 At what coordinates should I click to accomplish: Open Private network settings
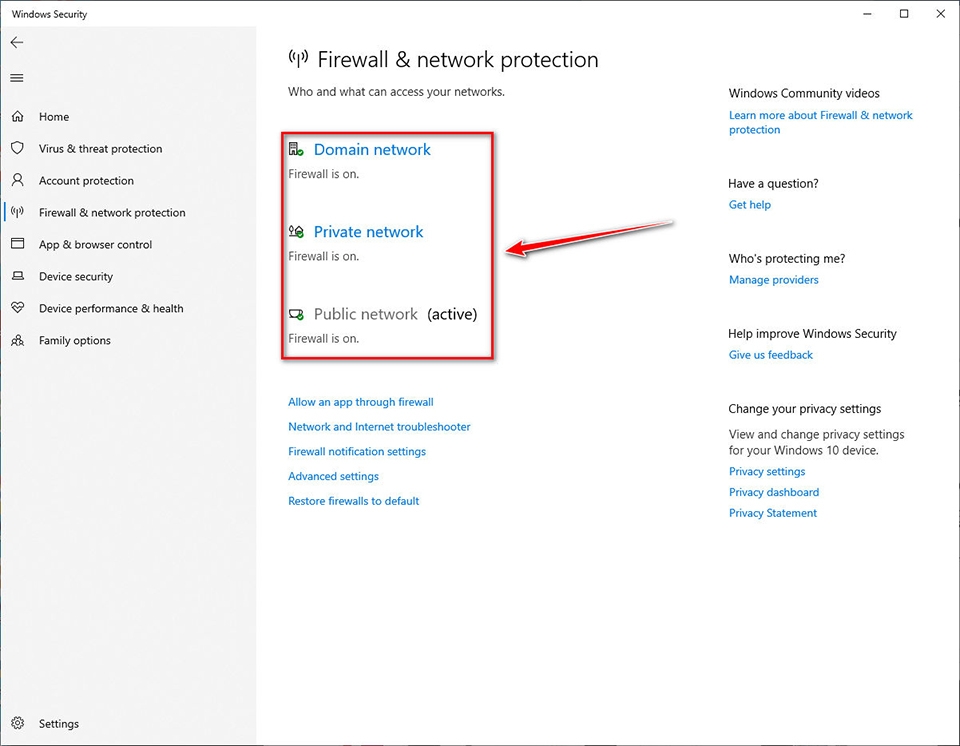tap(368, 231)
